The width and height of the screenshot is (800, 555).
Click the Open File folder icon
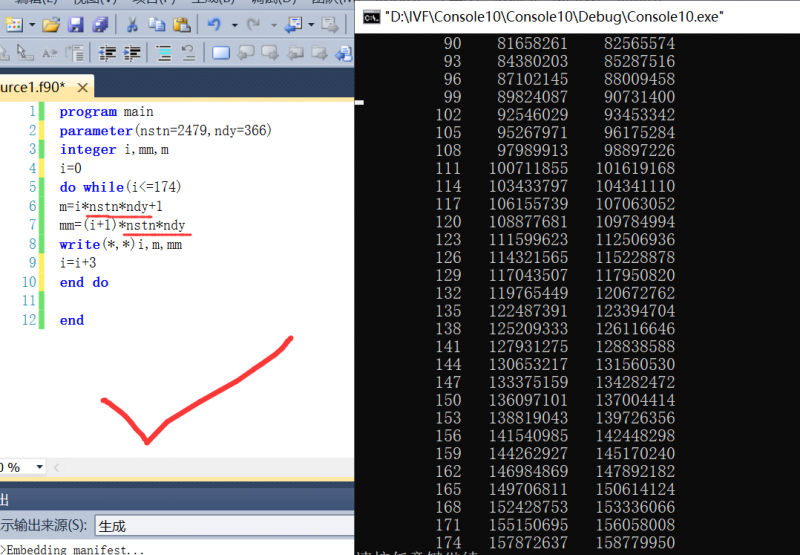51,24
